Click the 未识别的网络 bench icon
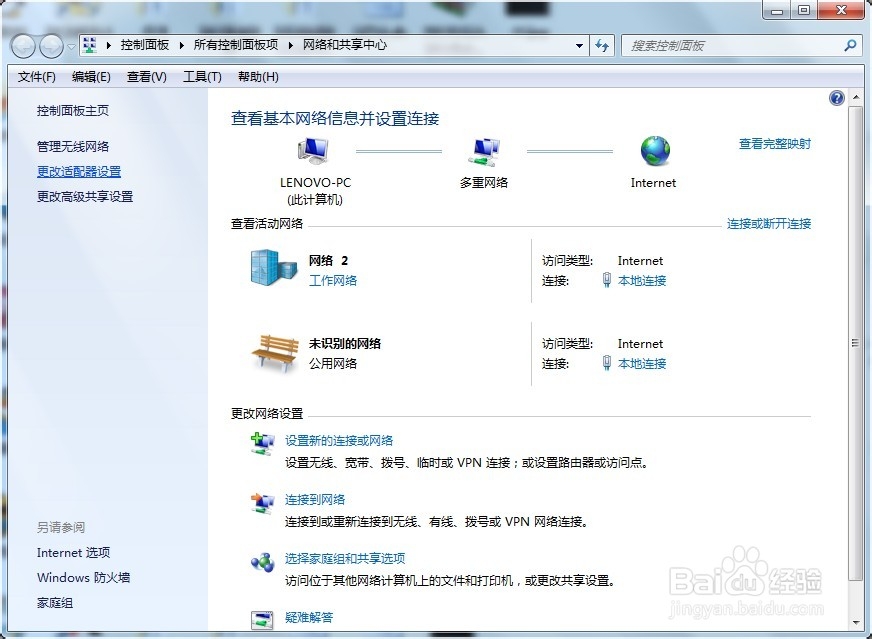Viewport: 872px width, 639px height. pyautogui.click(x=272, y=352)
